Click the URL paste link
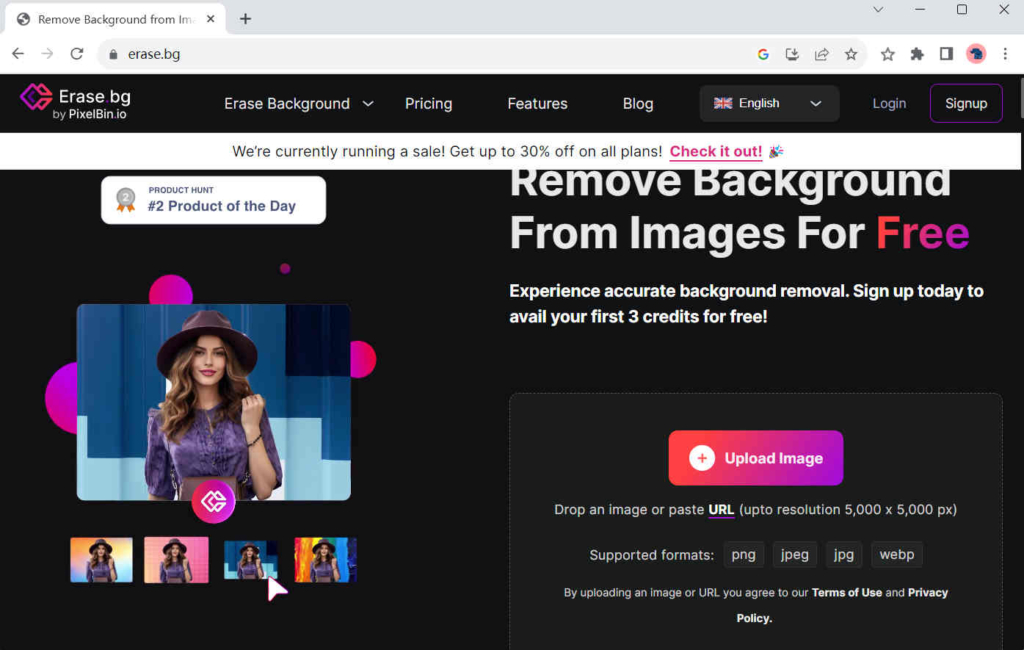 [x=721, y=510]
